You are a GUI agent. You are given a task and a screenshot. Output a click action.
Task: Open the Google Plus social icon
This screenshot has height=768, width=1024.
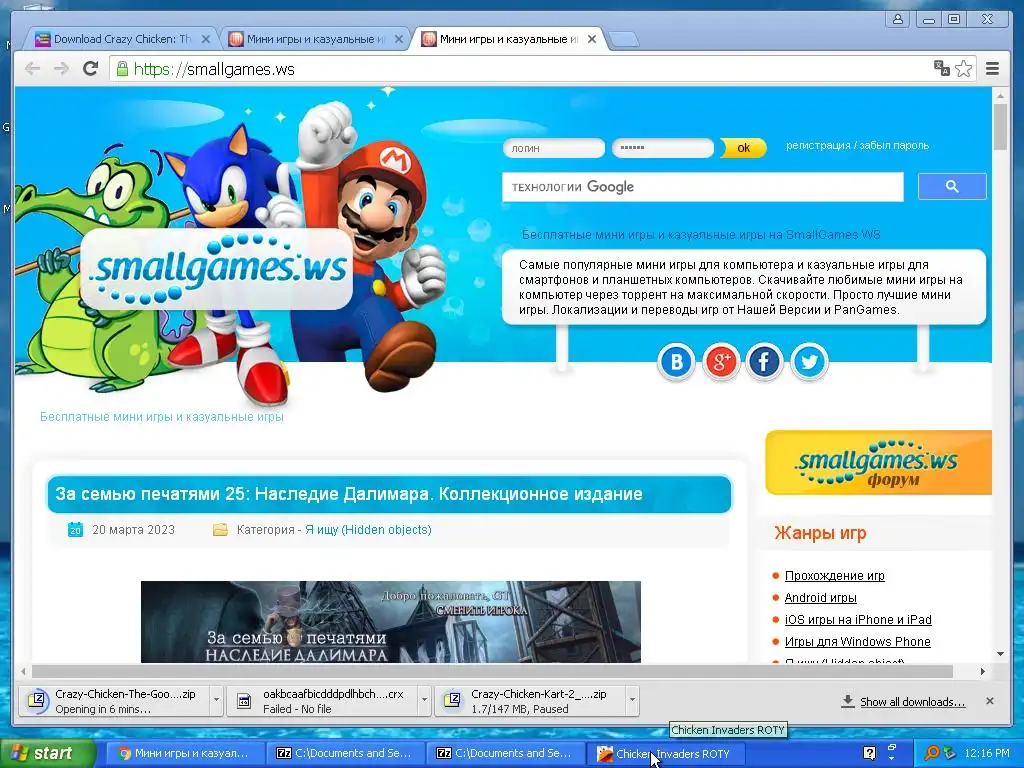coord(721,361)
